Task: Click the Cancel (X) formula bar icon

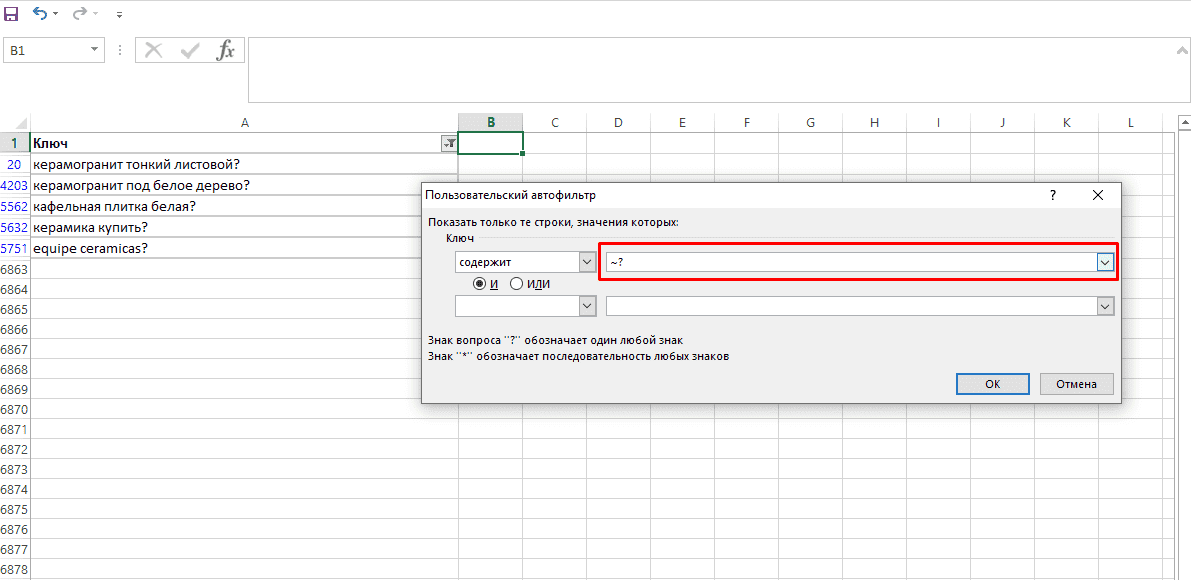Action: pos(153,51)
